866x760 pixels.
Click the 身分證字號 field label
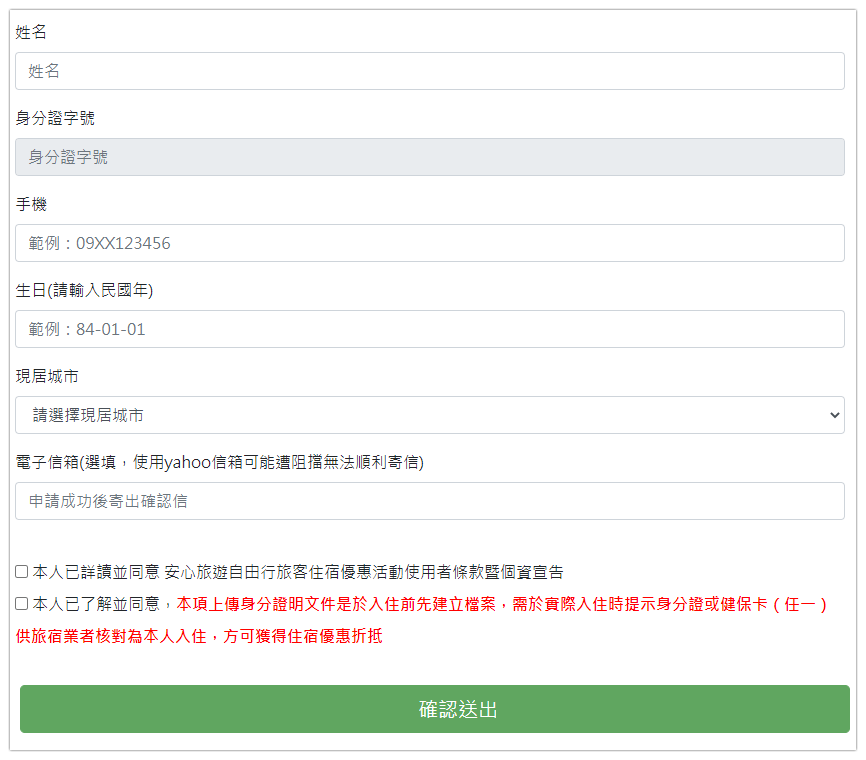55,119
